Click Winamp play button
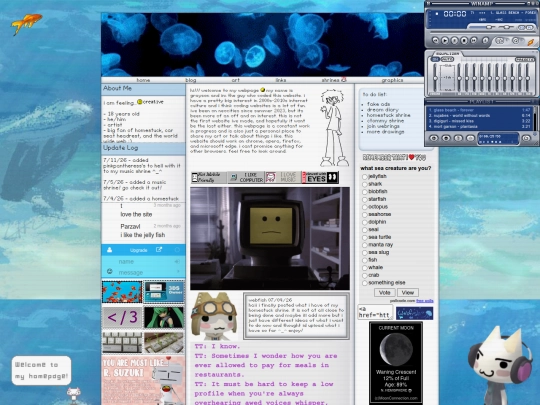 445,41
